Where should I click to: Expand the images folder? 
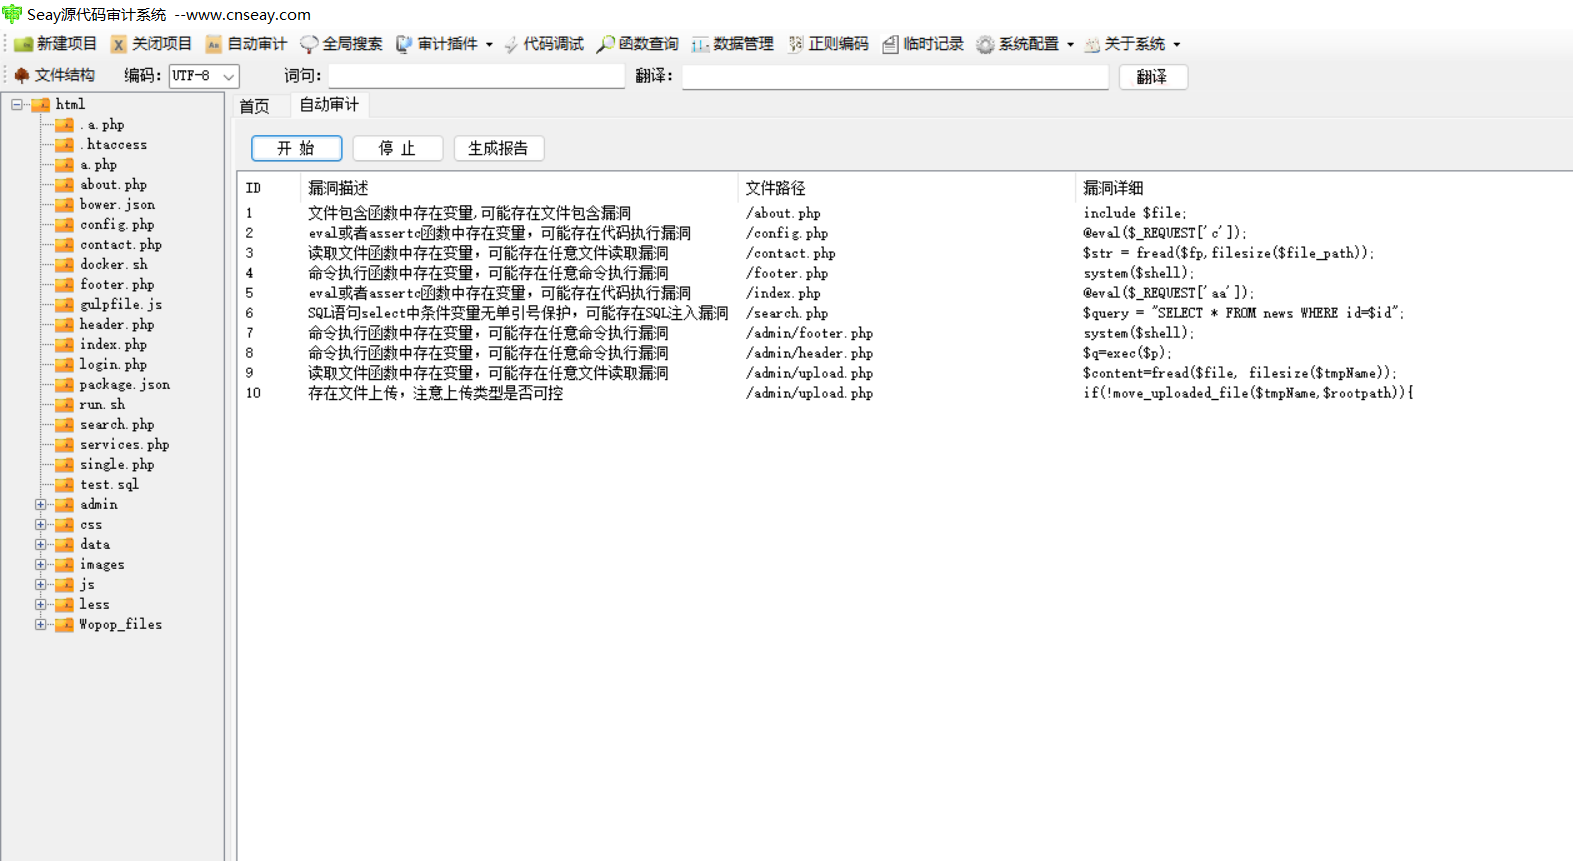tap(41, 564)
